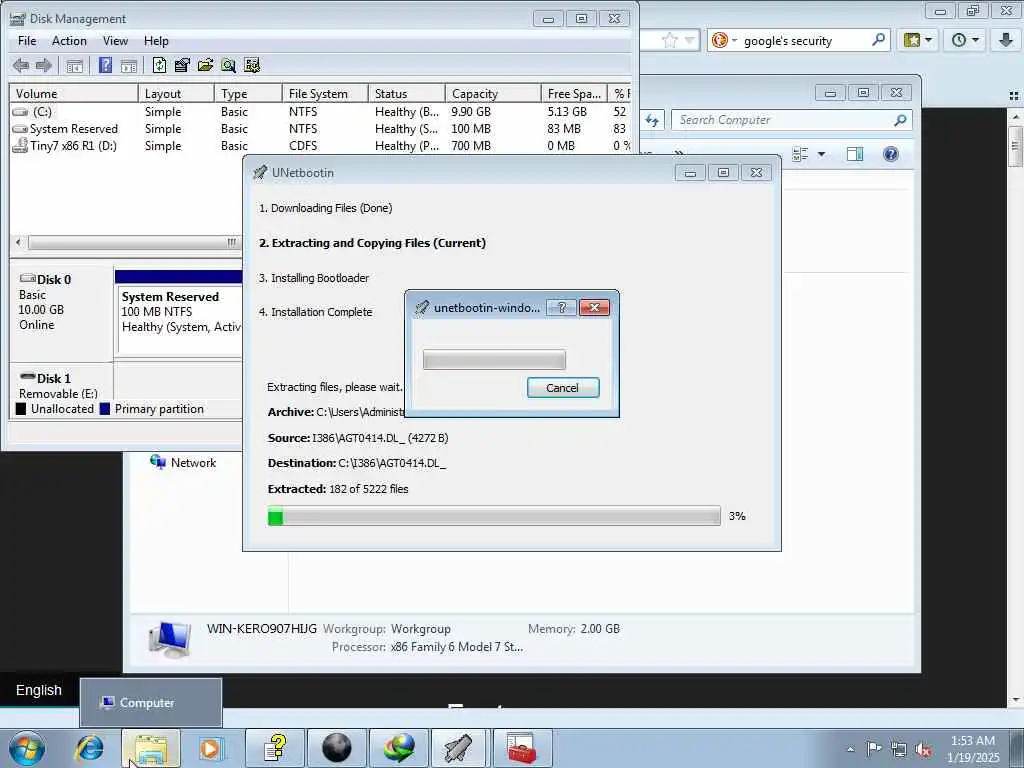The image size is (1024, 768).
Task: Toggle Show/Hide Console Tree icon in Disk Management
Action: (74, 65)
